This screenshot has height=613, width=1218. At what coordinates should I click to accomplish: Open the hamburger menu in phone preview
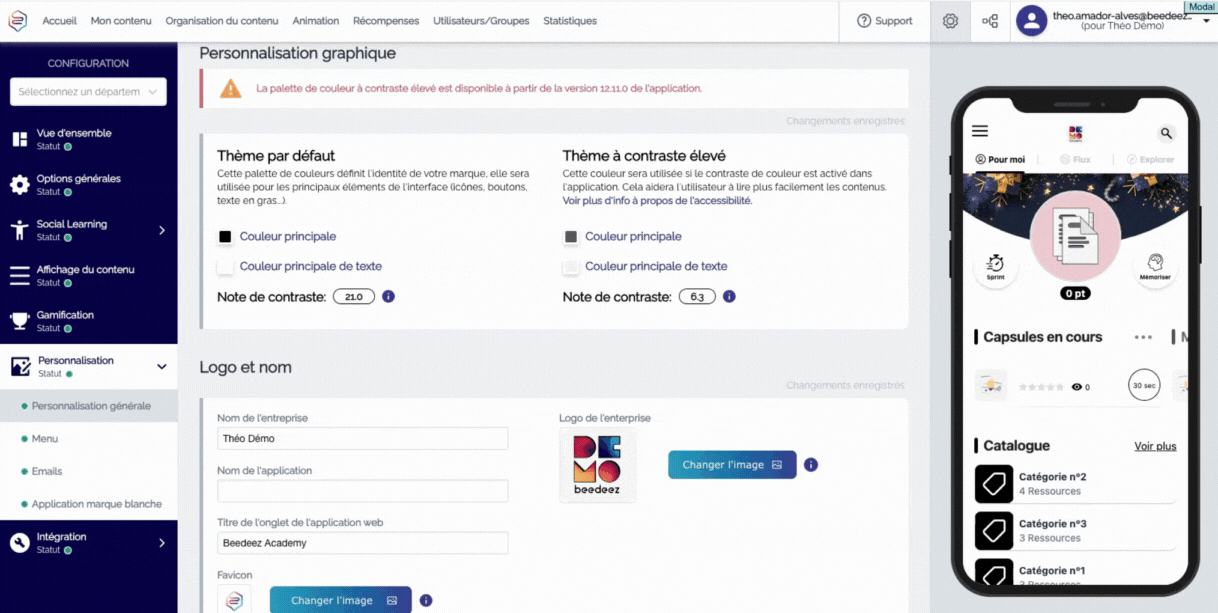click(980, 131)
